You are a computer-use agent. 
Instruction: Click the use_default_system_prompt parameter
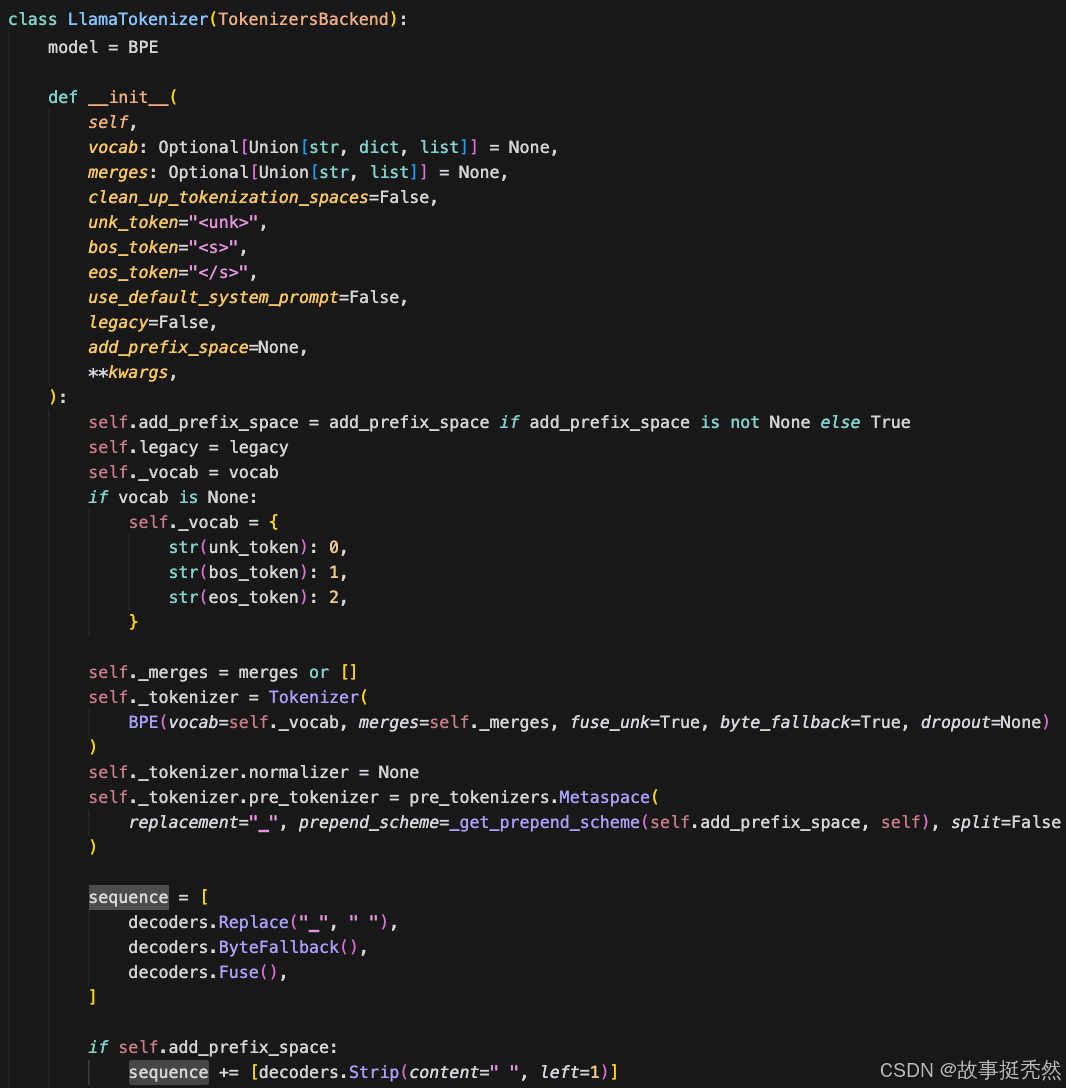point(213,297)
